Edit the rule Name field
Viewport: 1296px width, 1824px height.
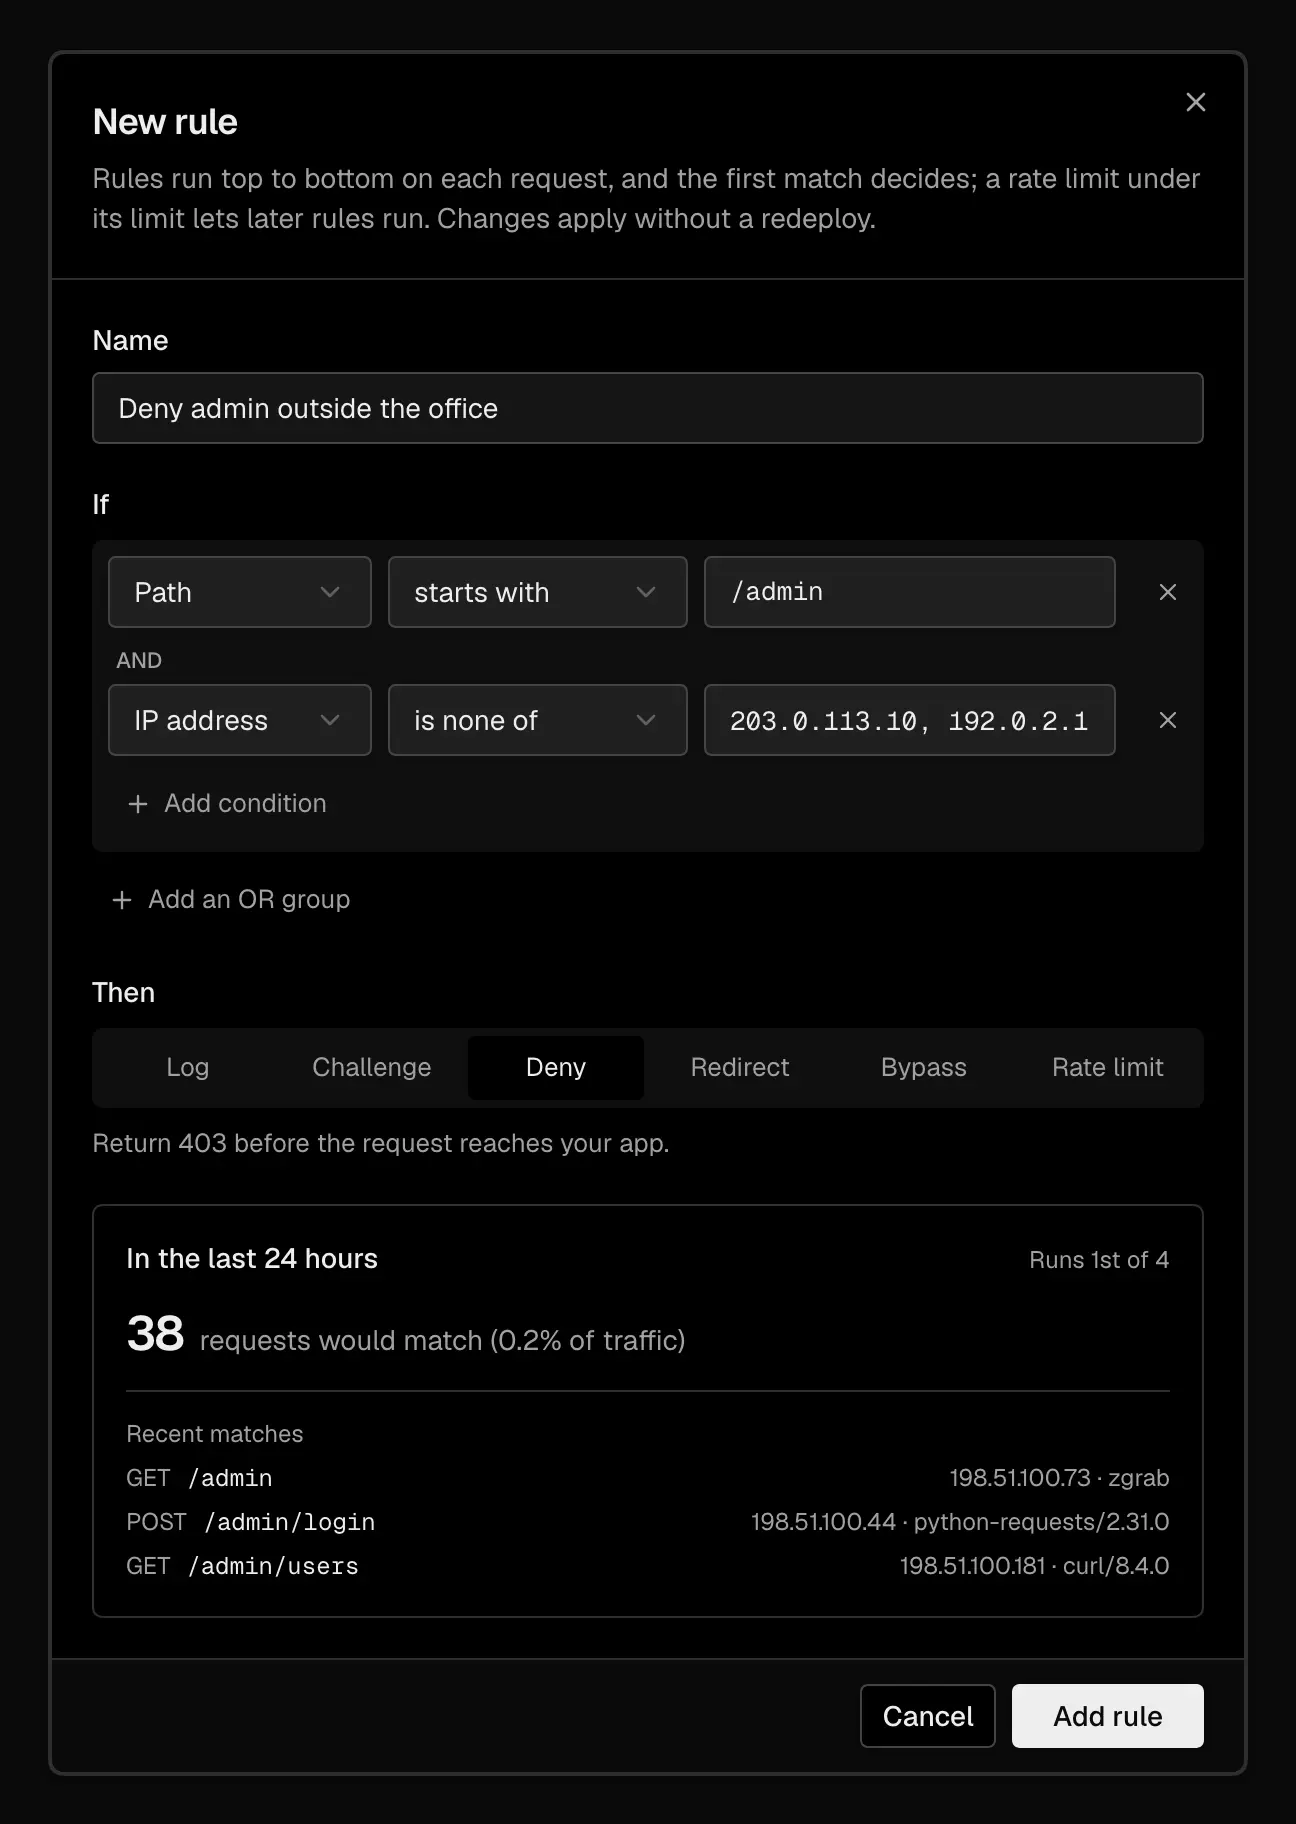(x=648, y=408)
